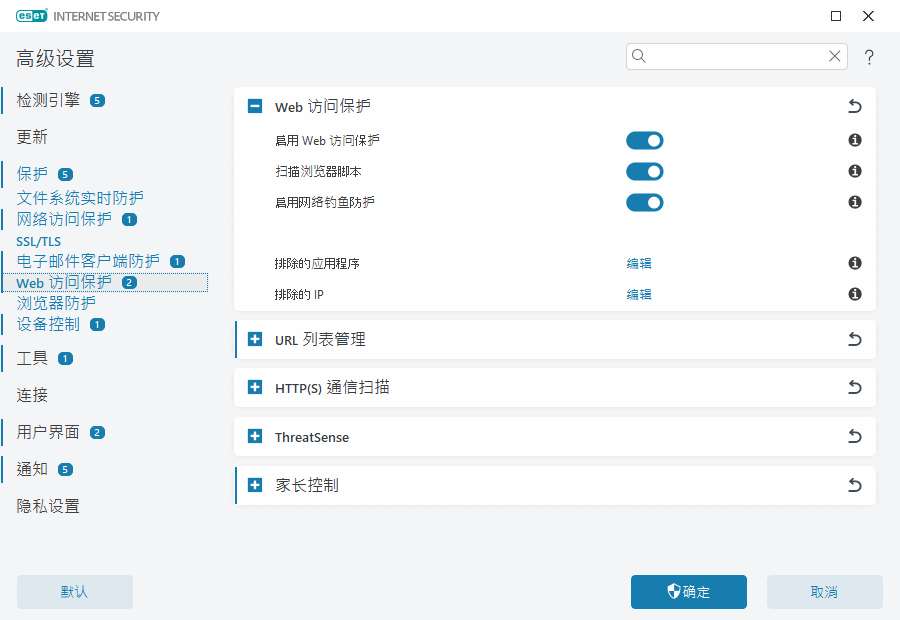Expand the HTTP(S) 通信扫描 section

pos(254,388)
